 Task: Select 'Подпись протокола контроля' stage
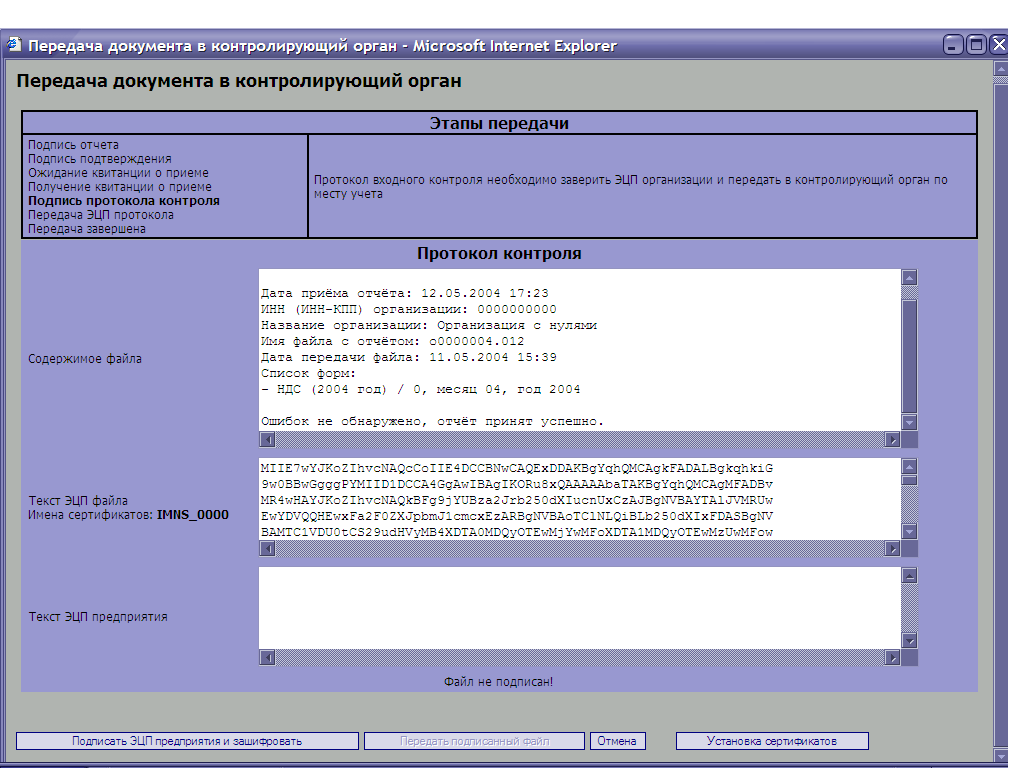(124, 201)
